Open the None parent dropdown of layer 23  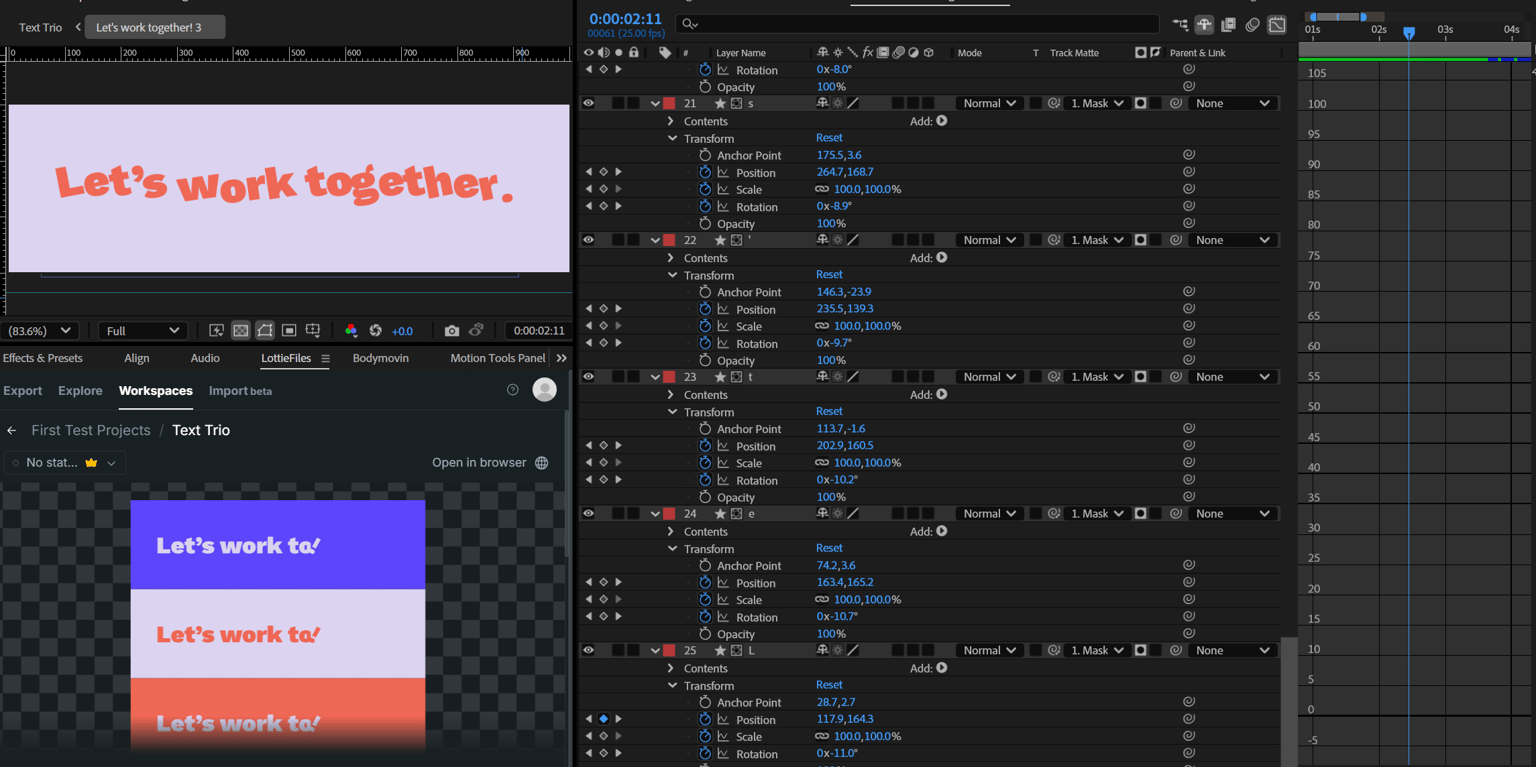pos(1233,377)
